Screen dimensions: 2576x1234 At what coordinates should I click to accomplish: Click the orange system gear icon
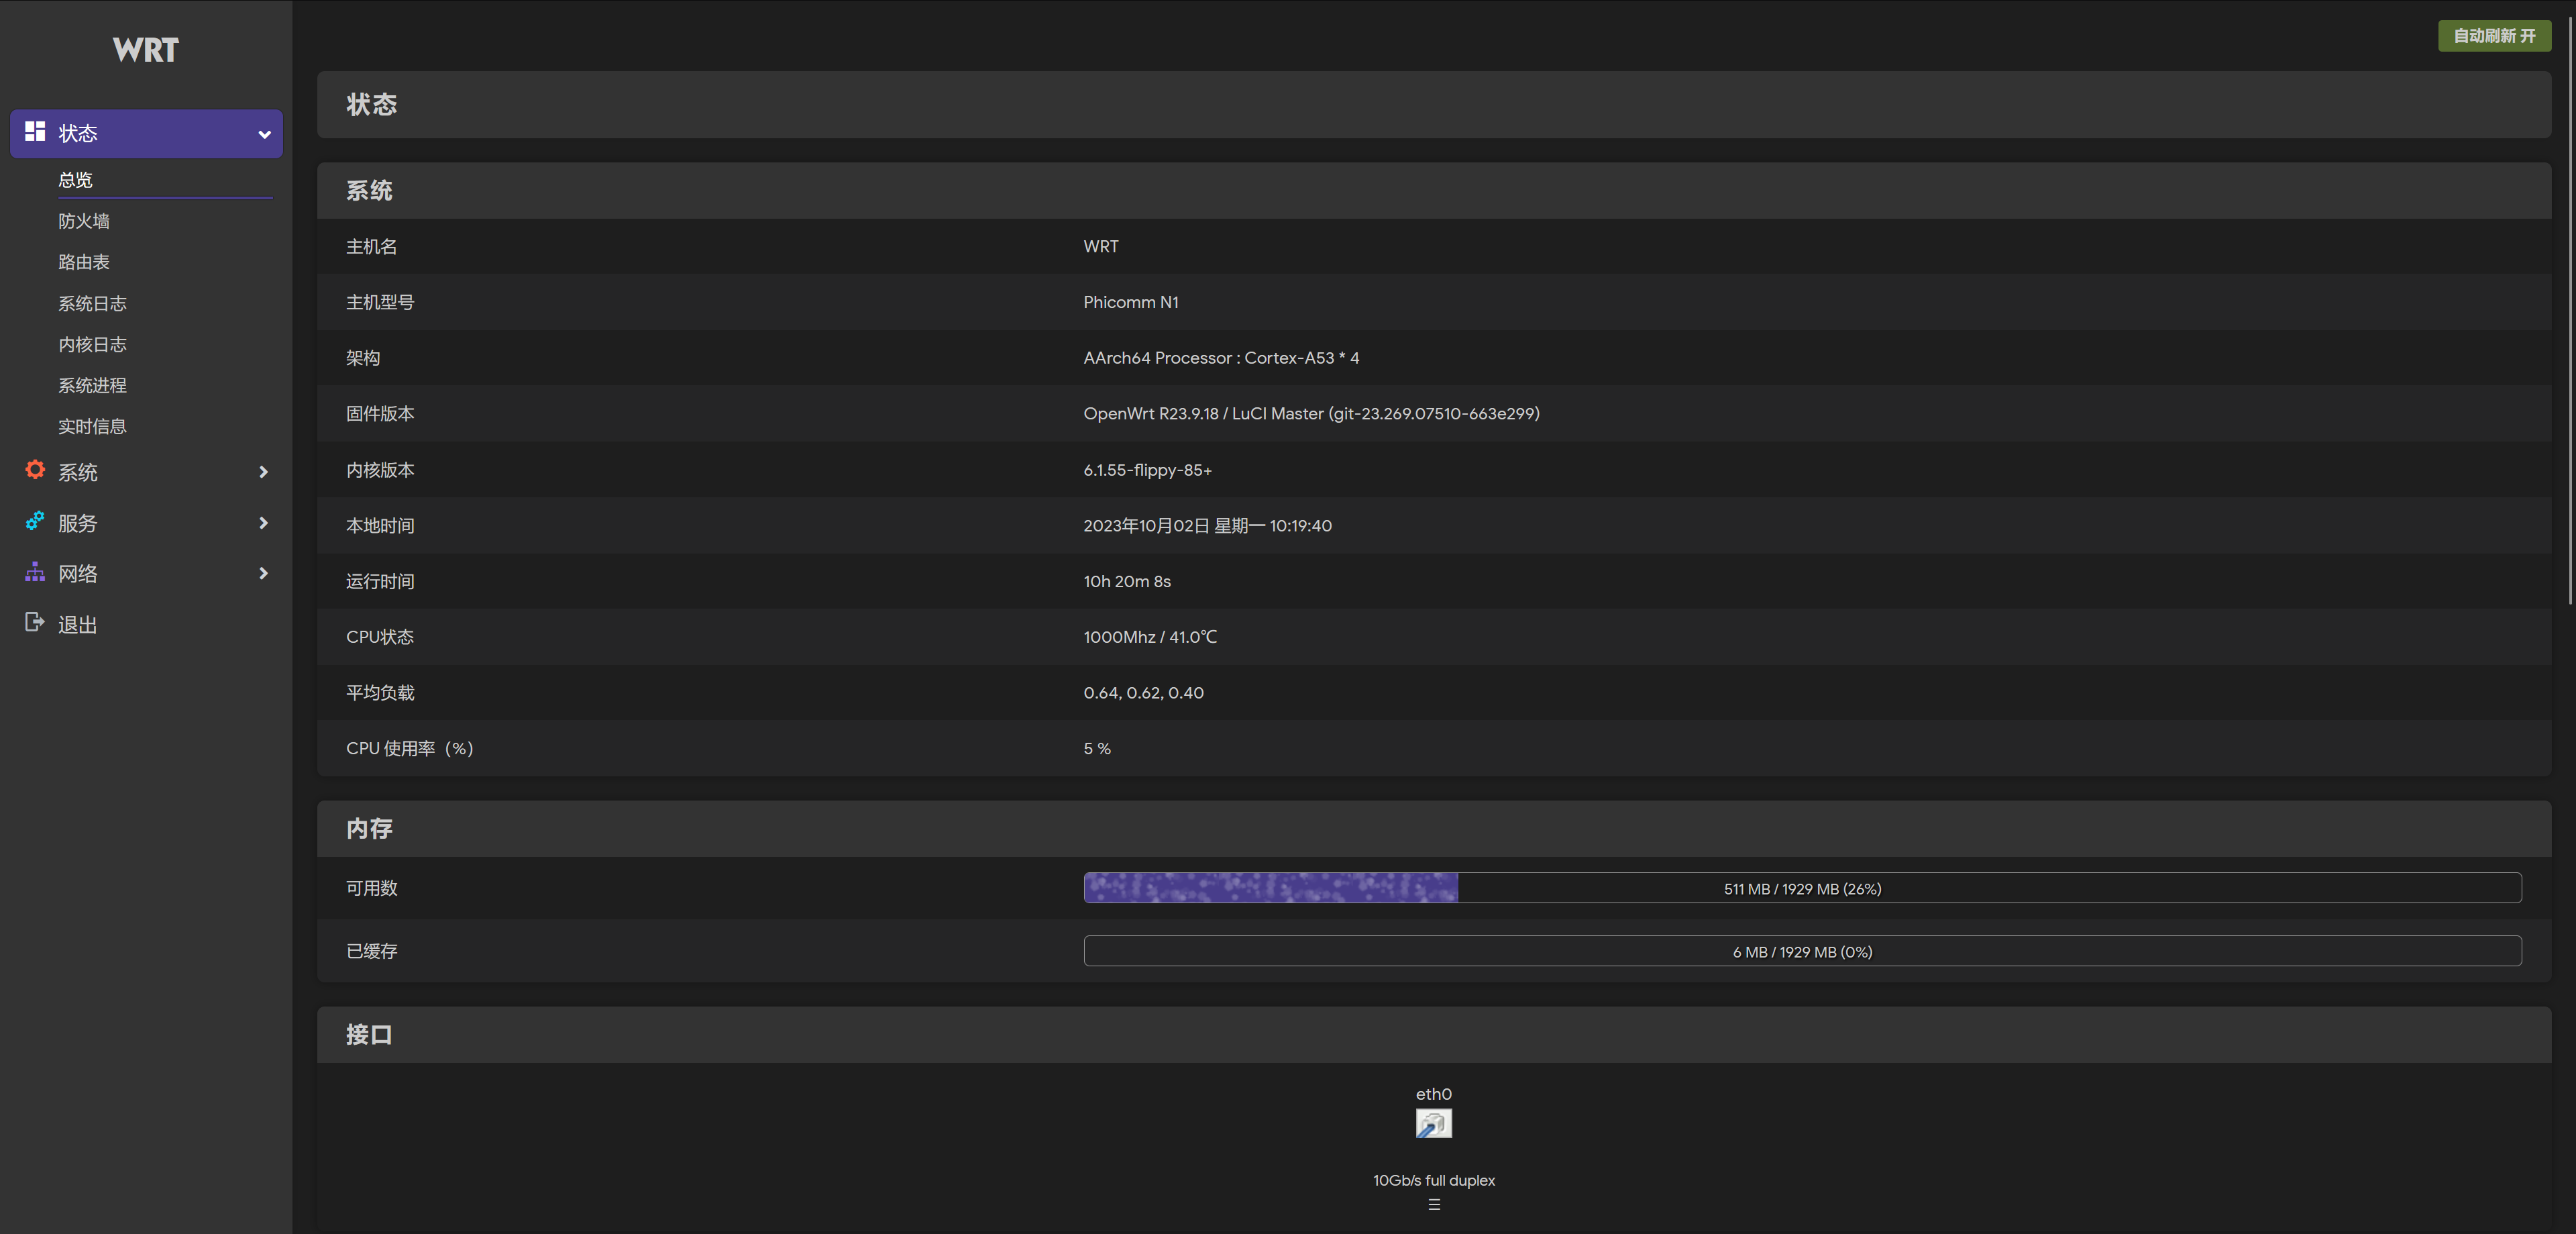click(x=35, y=470)
